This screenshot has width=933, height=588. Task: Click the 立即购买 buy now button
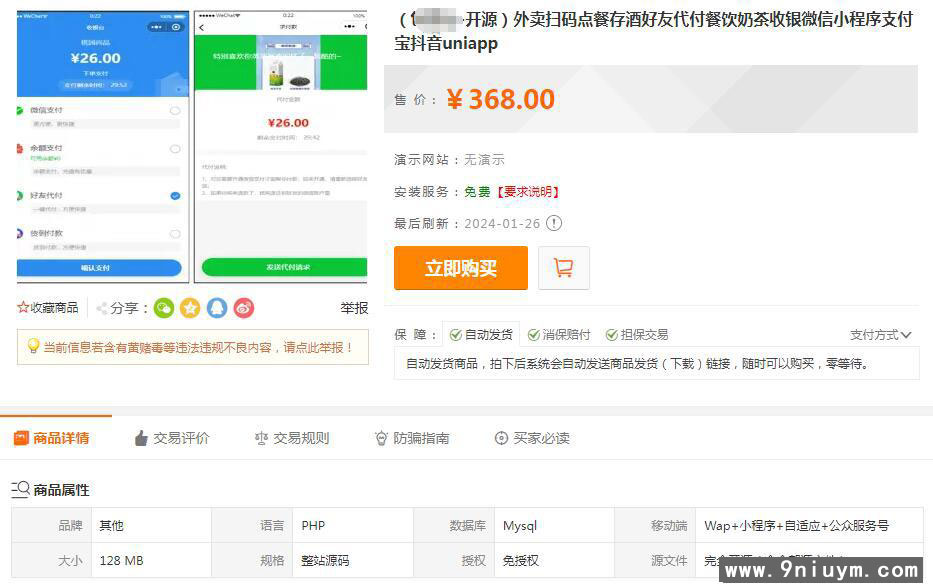(461, 268)
